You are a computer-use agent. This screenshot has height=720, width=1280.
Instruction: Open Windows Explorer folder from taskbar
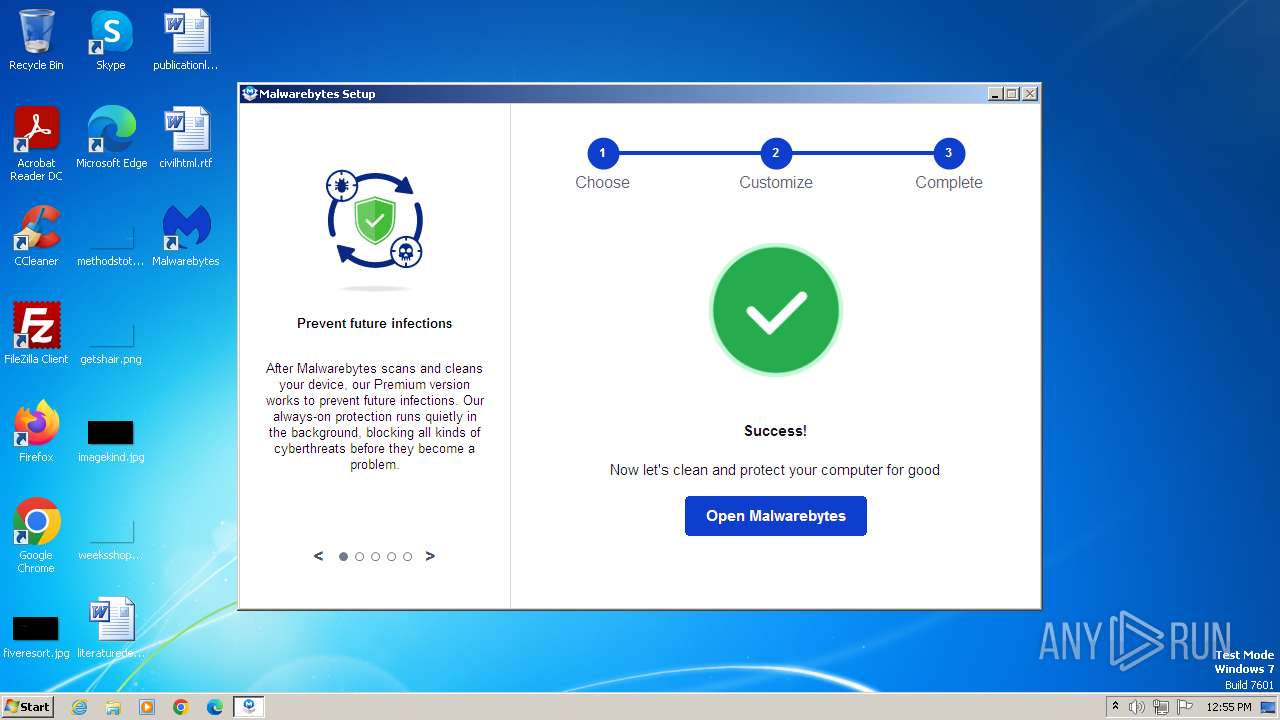click(113, 707)
